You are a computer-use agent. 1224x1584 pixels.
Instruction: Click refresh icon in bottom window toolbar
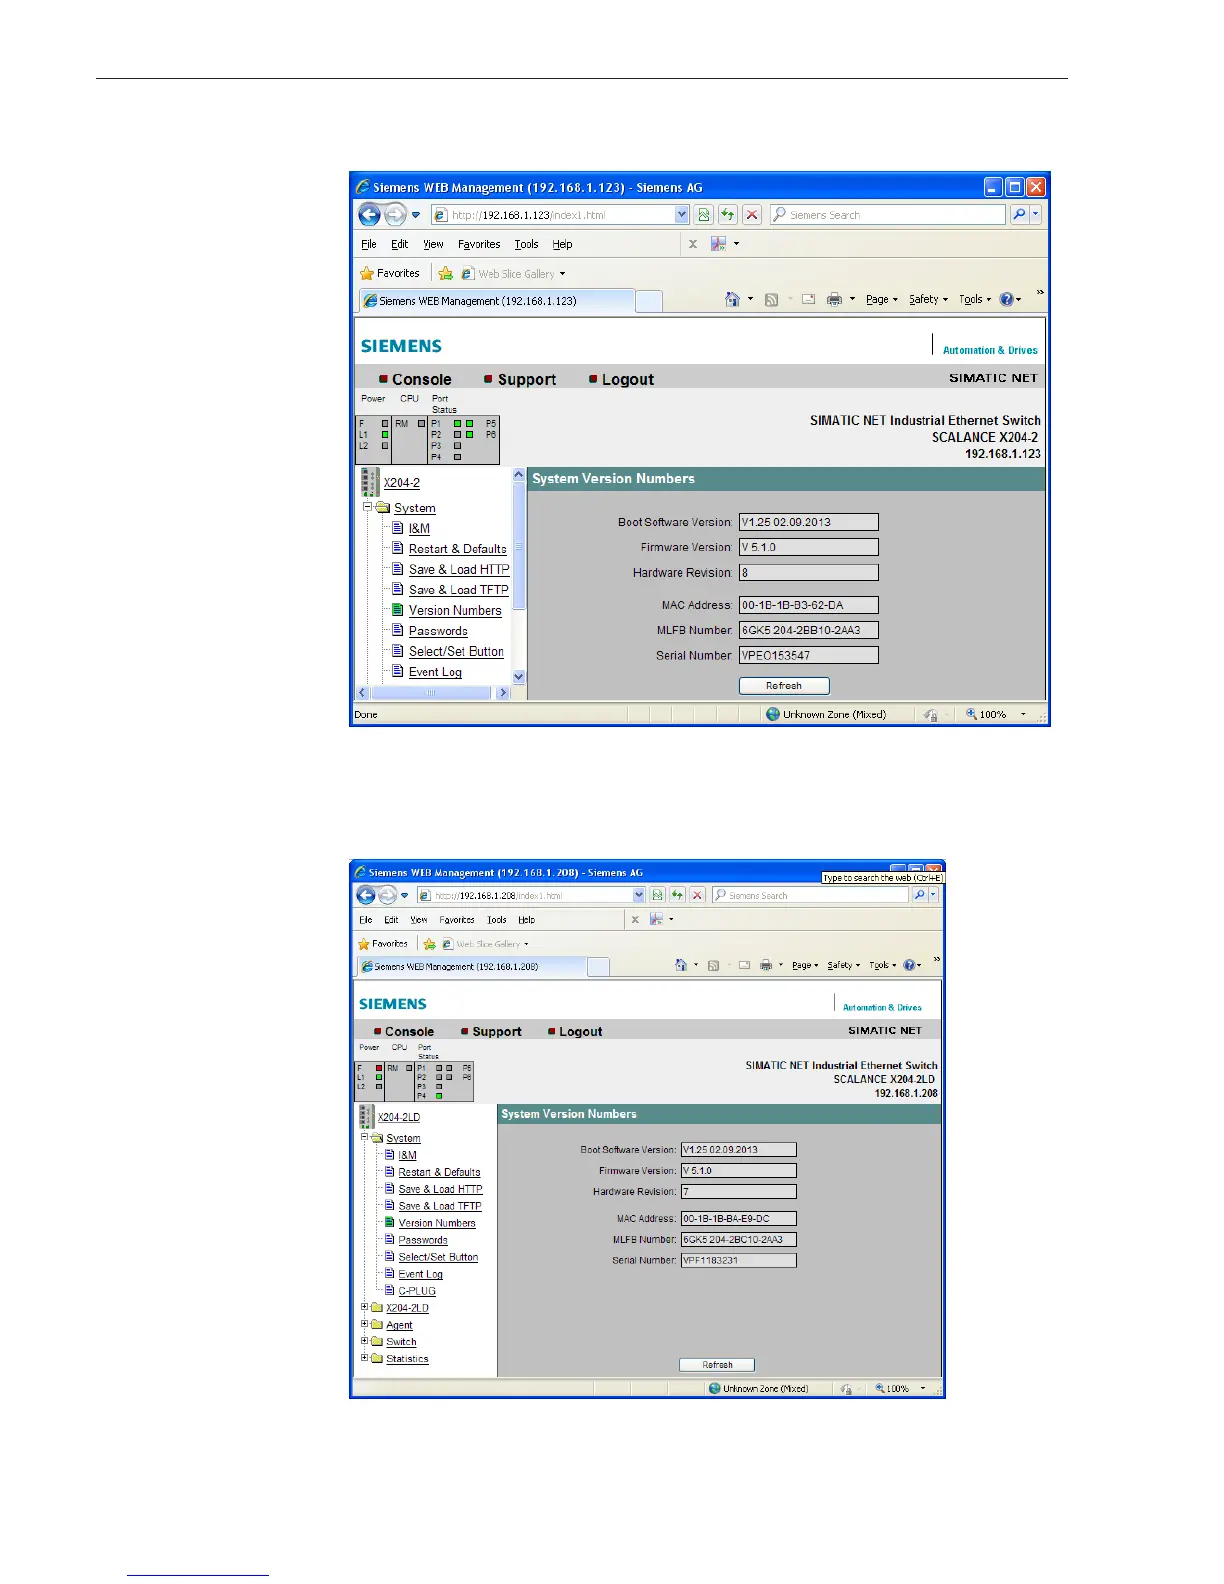(677, 895)
